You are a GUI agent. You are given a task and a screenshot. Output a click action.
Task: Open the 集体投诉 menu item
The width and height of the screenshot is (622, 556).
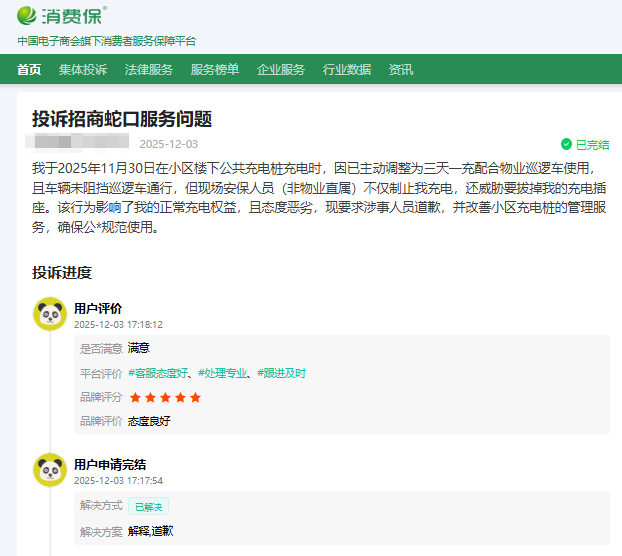pyautogui.click(x=83, y=69)
